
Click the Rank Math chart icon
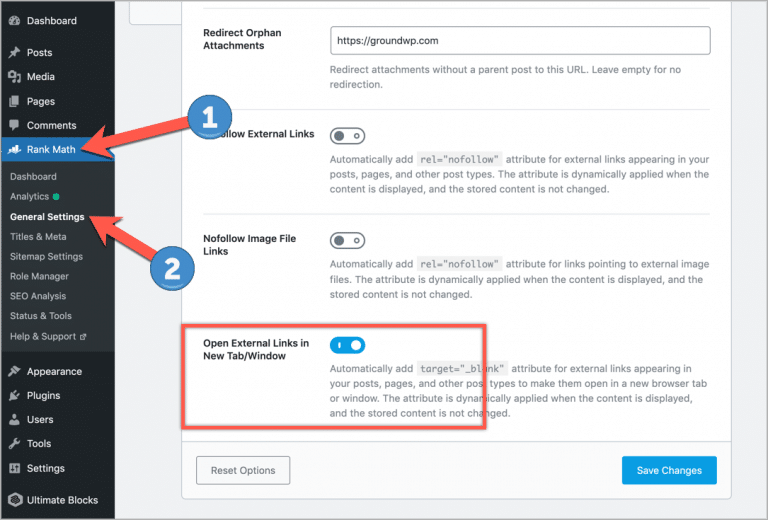click(15, 149)
